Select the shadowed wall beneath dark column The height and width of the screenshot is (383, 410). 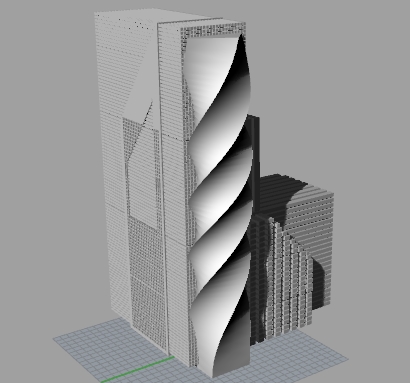(x=258, y=283)
